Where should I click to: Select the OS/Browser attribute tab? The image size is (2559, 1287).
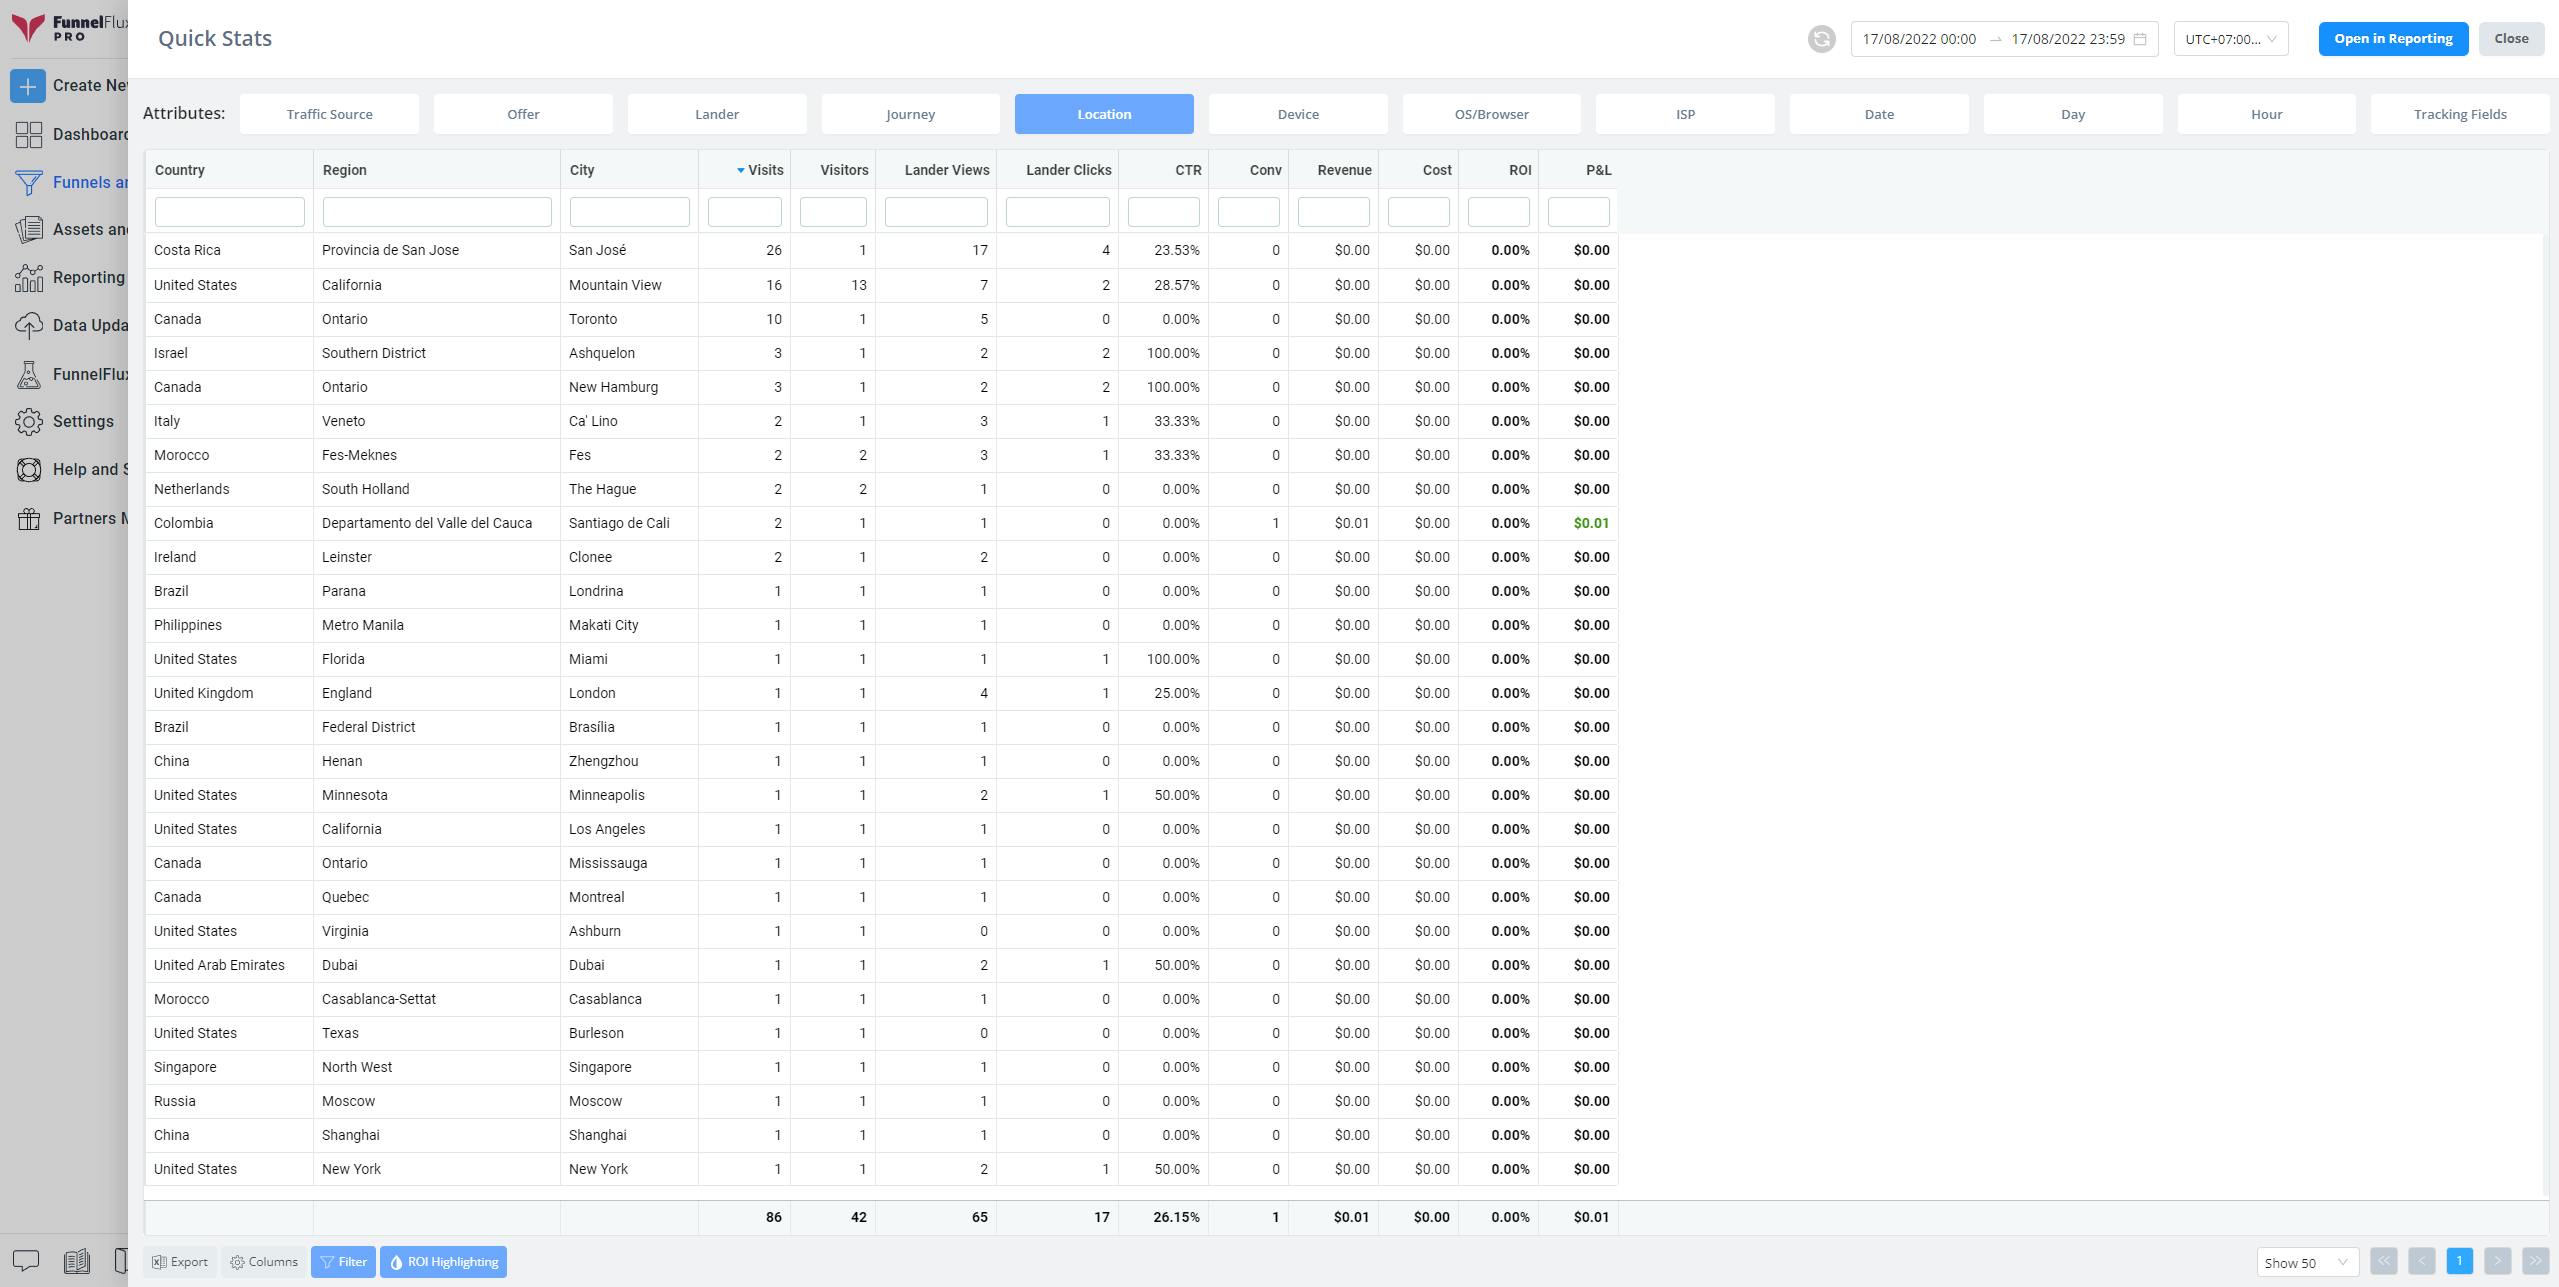tap(1490, 114)
